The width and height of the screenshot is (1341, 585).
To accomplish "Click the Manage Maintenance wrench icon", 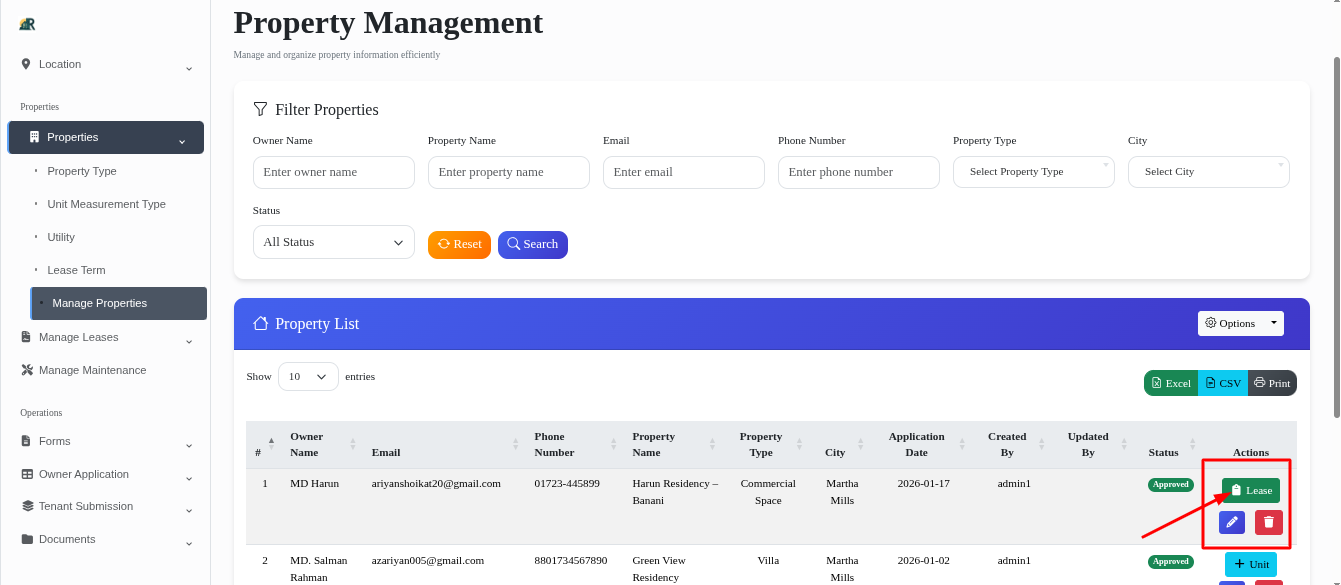I will tap(26, 369).
